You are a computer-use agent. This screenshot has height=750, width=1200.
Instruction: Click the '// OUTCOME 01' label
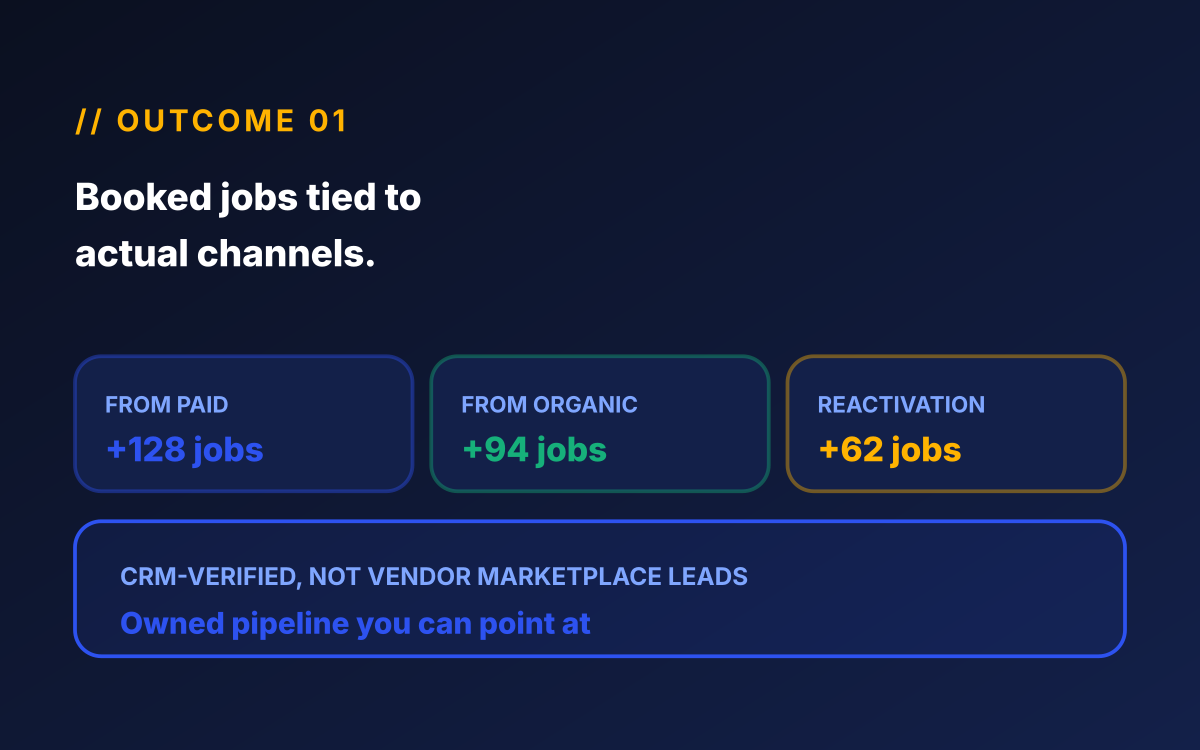coord(211,121)
